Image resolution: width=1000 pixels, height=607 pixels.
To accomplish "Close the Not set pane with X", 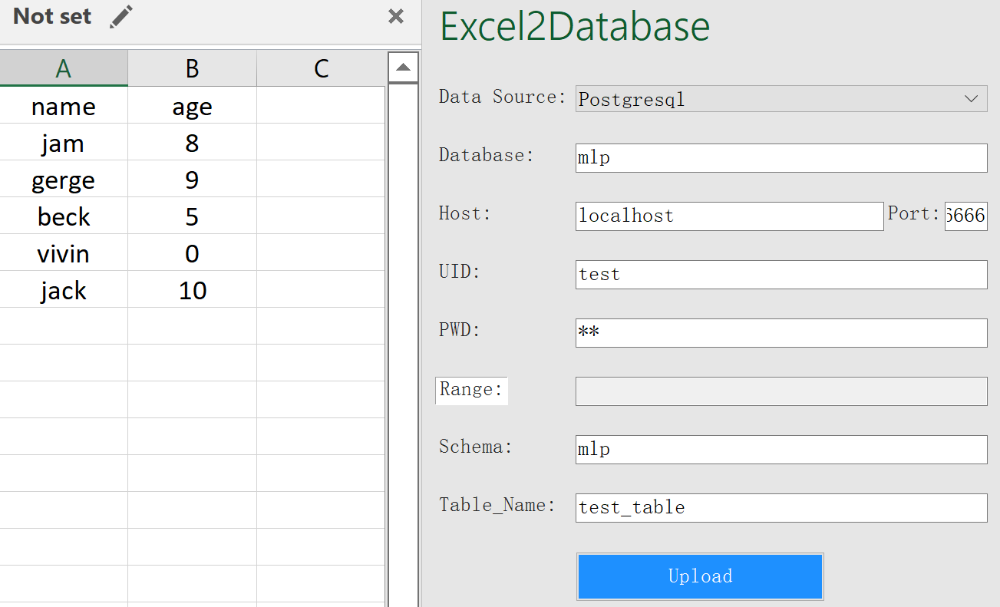I will (x=396, y=16).
